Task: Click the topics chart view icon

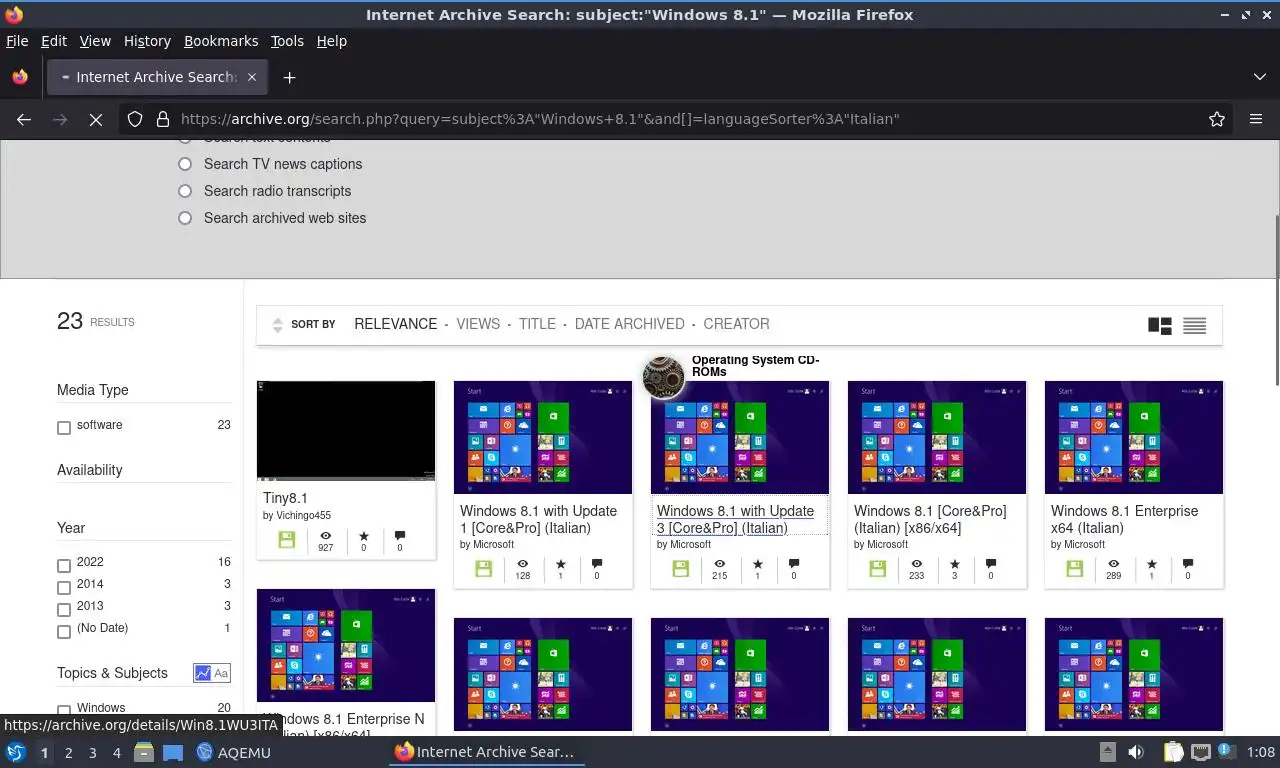Action: (x=203, y=673)
